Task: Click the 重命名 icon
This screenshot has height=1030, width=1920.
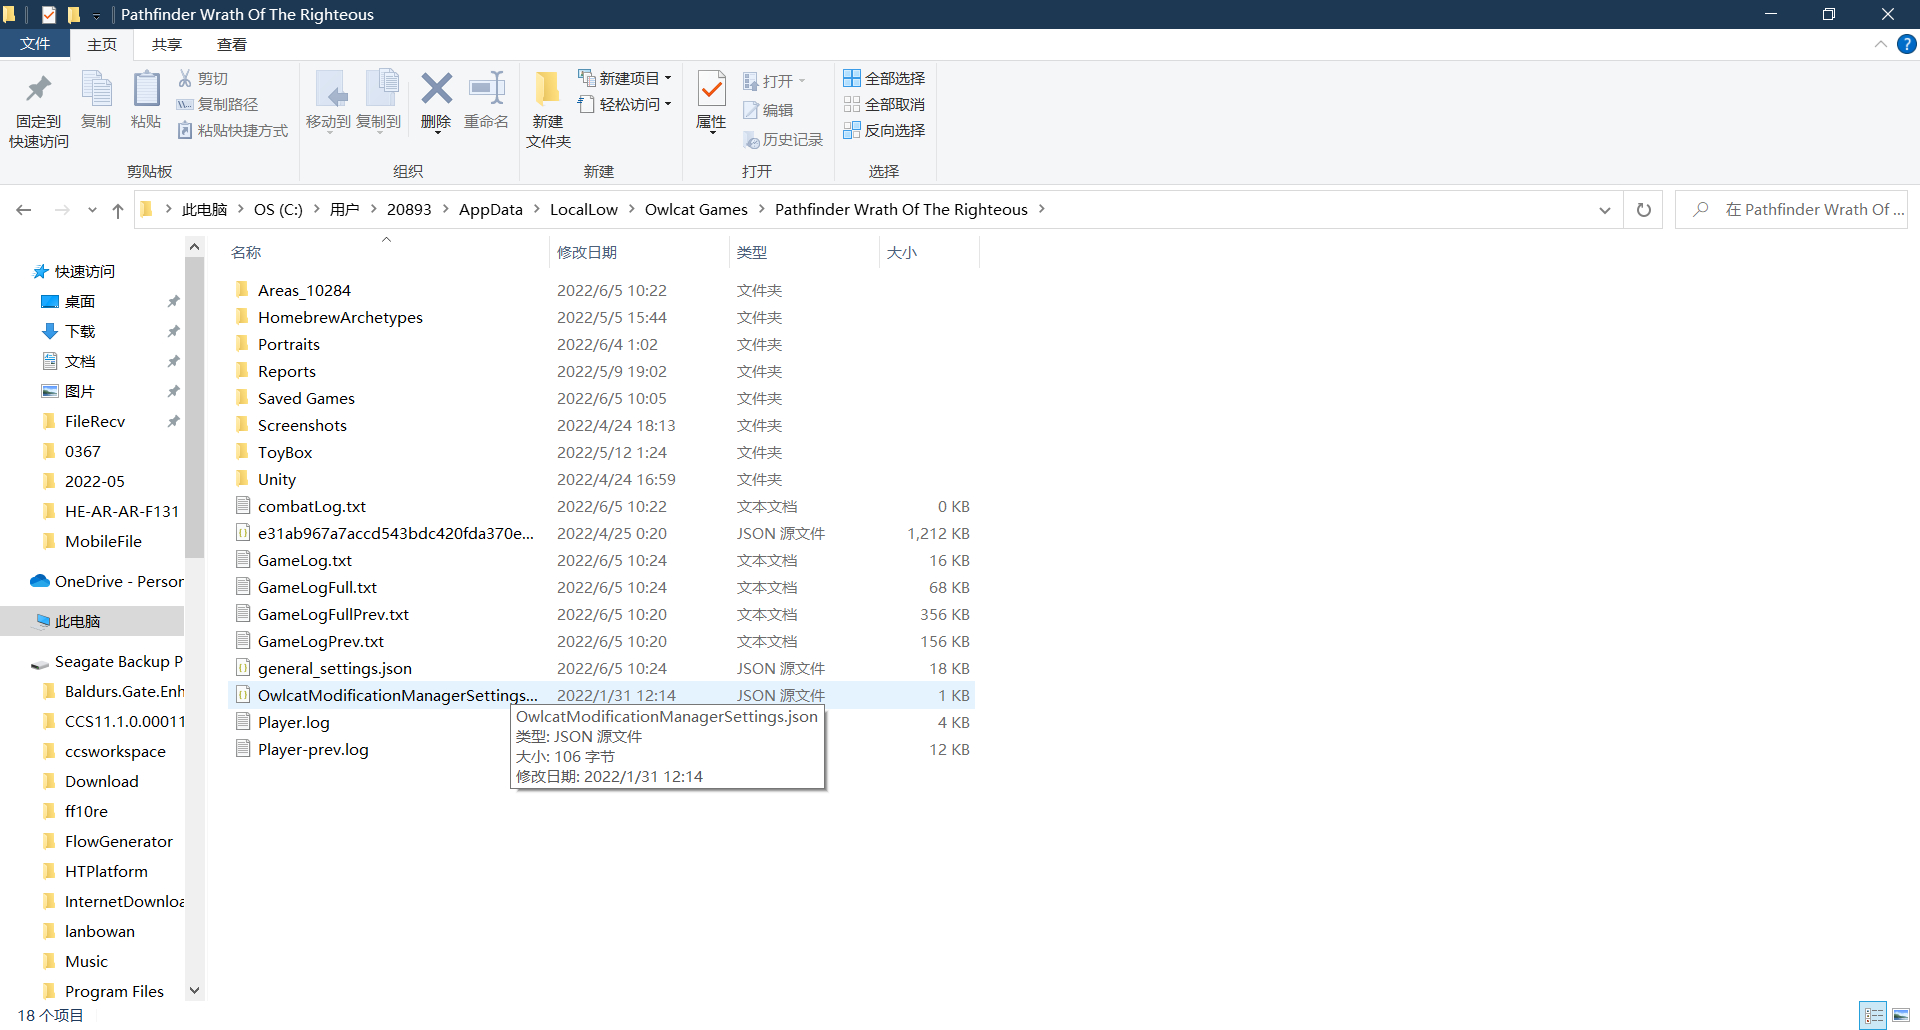Action: click(x=487, y=89)
